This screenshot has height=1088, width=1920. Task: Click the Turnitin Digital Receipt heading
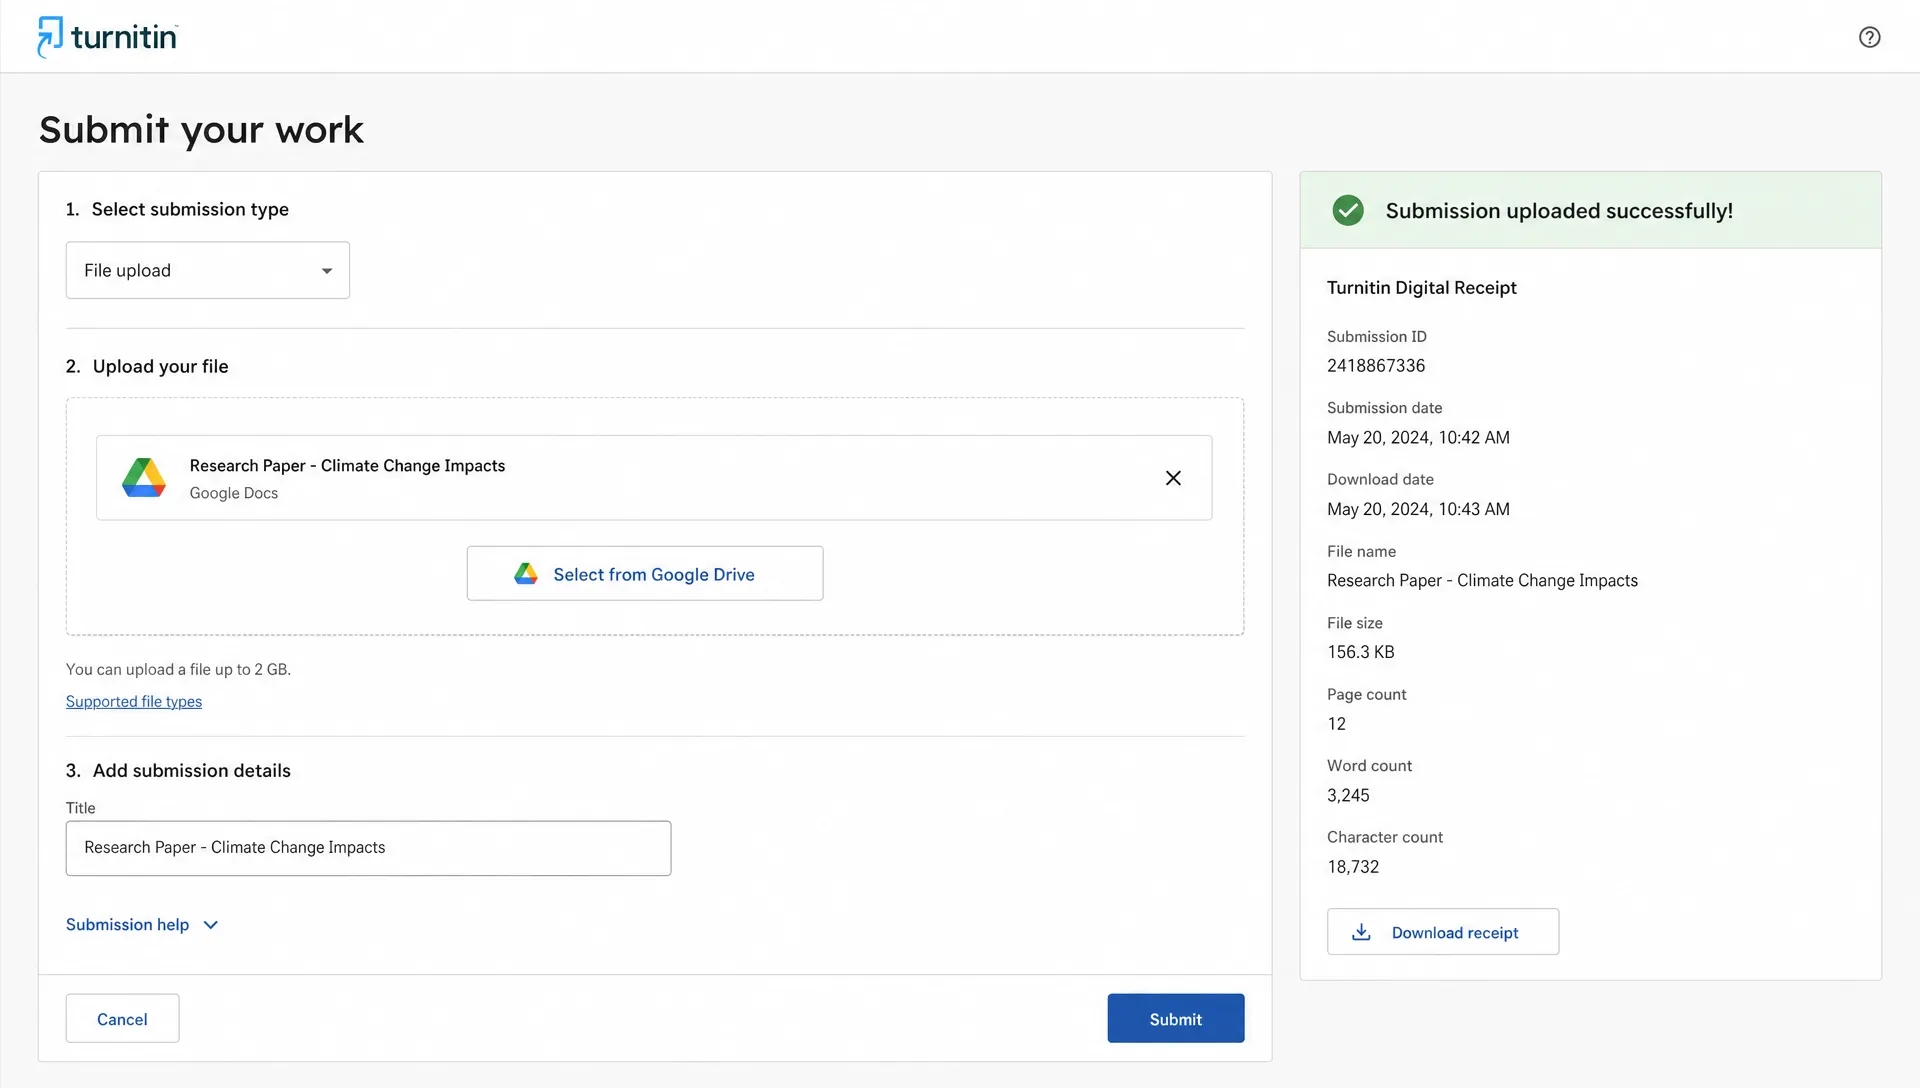[1421, 288]
